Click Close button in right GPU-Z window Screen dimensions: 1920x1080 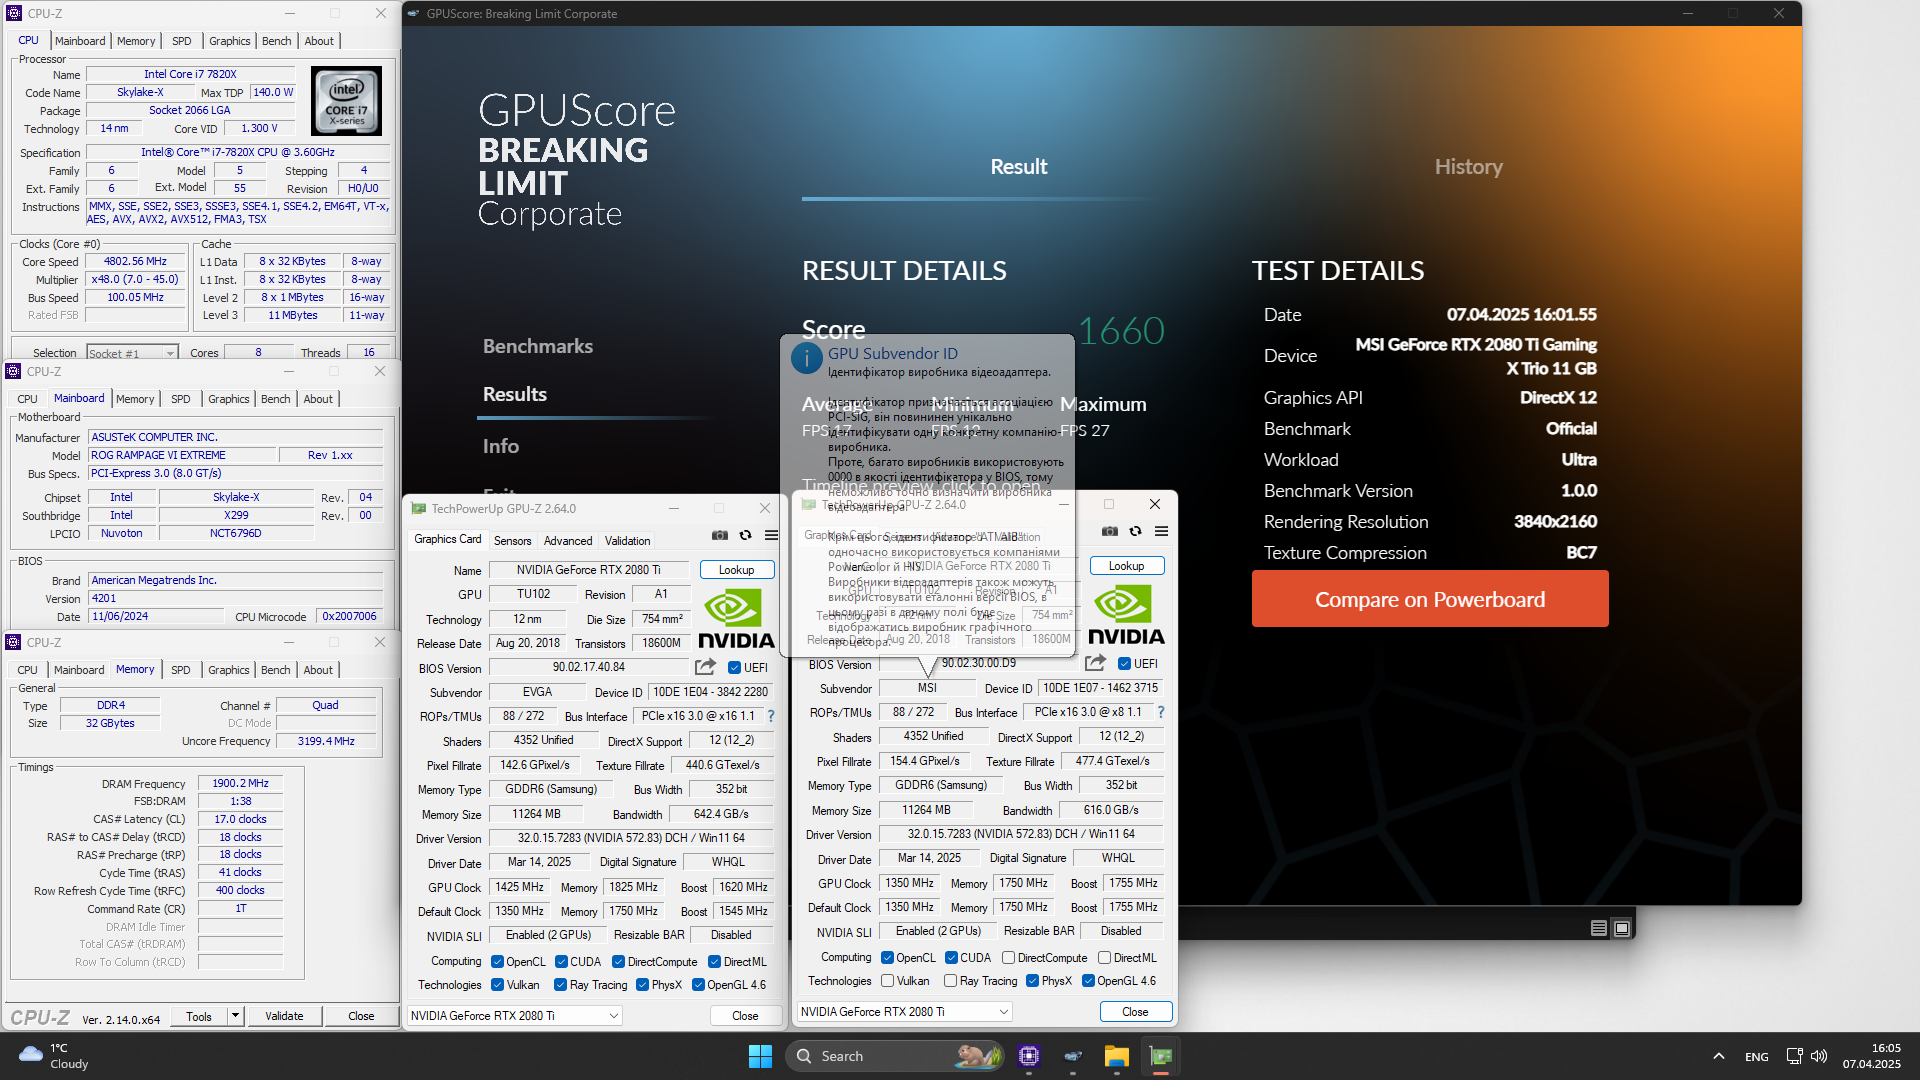[x=1135, y=1012]
